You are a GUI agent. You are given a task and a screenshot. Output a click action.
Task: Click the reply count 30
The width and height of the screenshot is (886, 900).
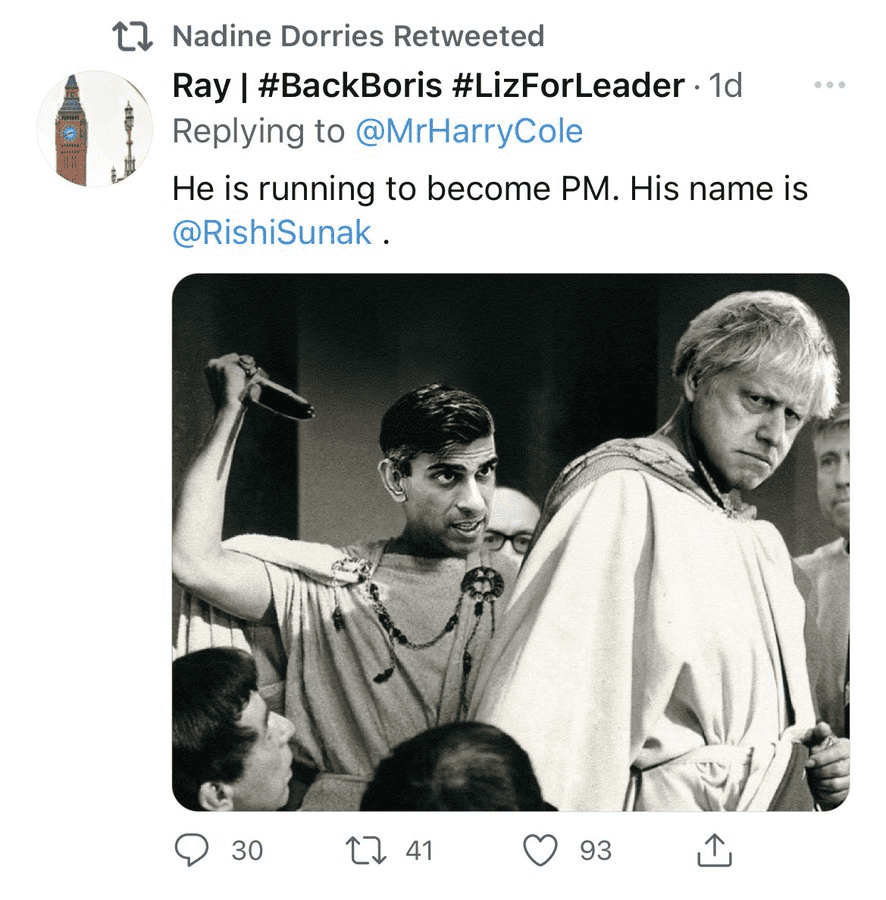(x=247, y=851)
